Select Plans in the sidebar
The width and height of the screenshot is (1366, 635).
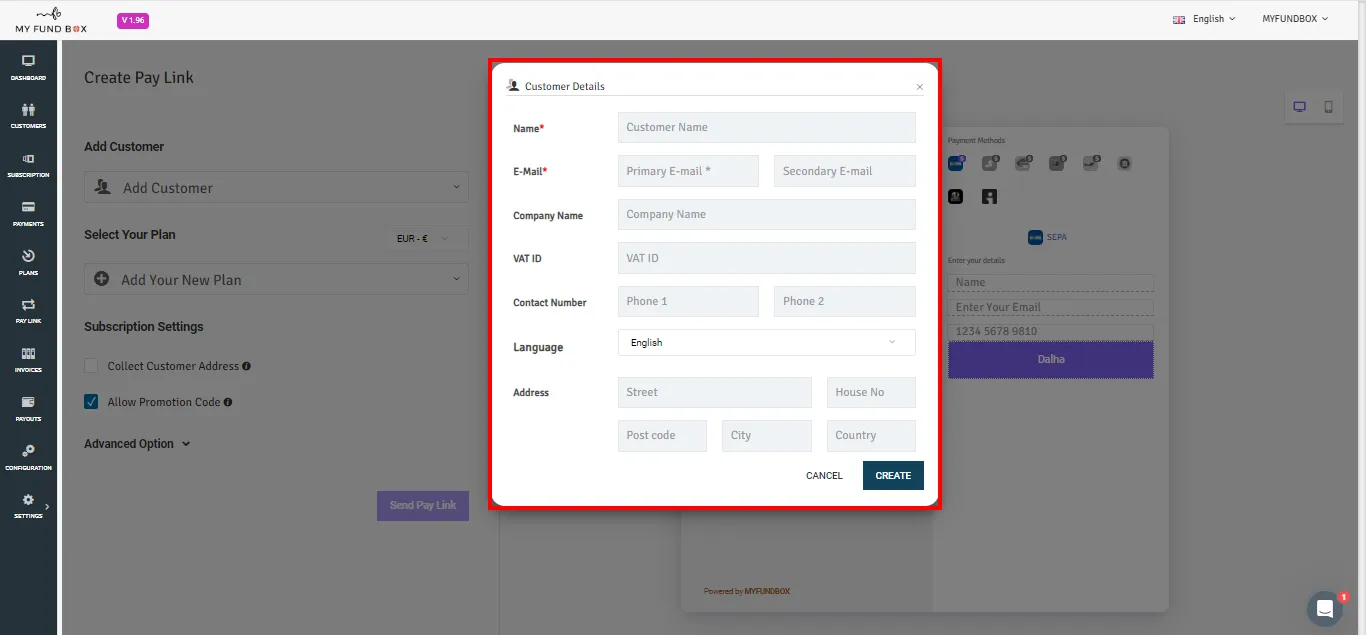pos(28,262)
